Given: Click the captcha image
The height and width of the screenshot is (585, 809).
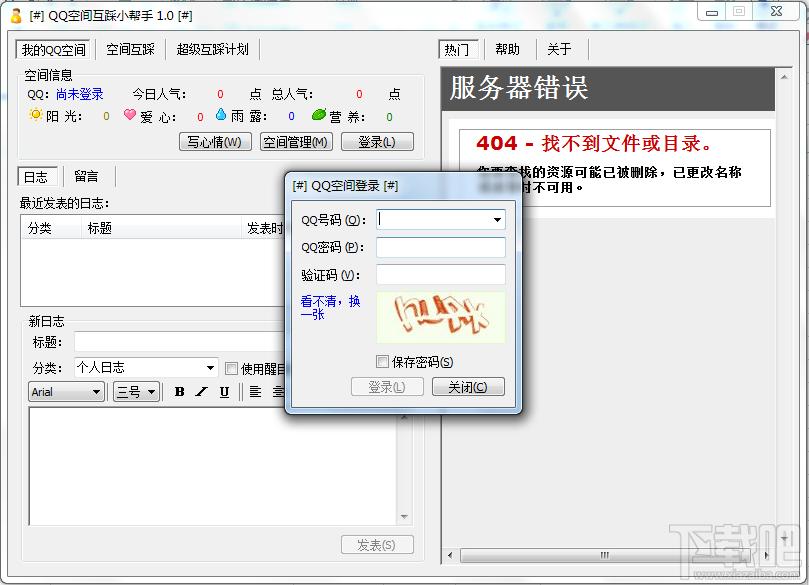Looking at the screenshot, I should (441, 317).
